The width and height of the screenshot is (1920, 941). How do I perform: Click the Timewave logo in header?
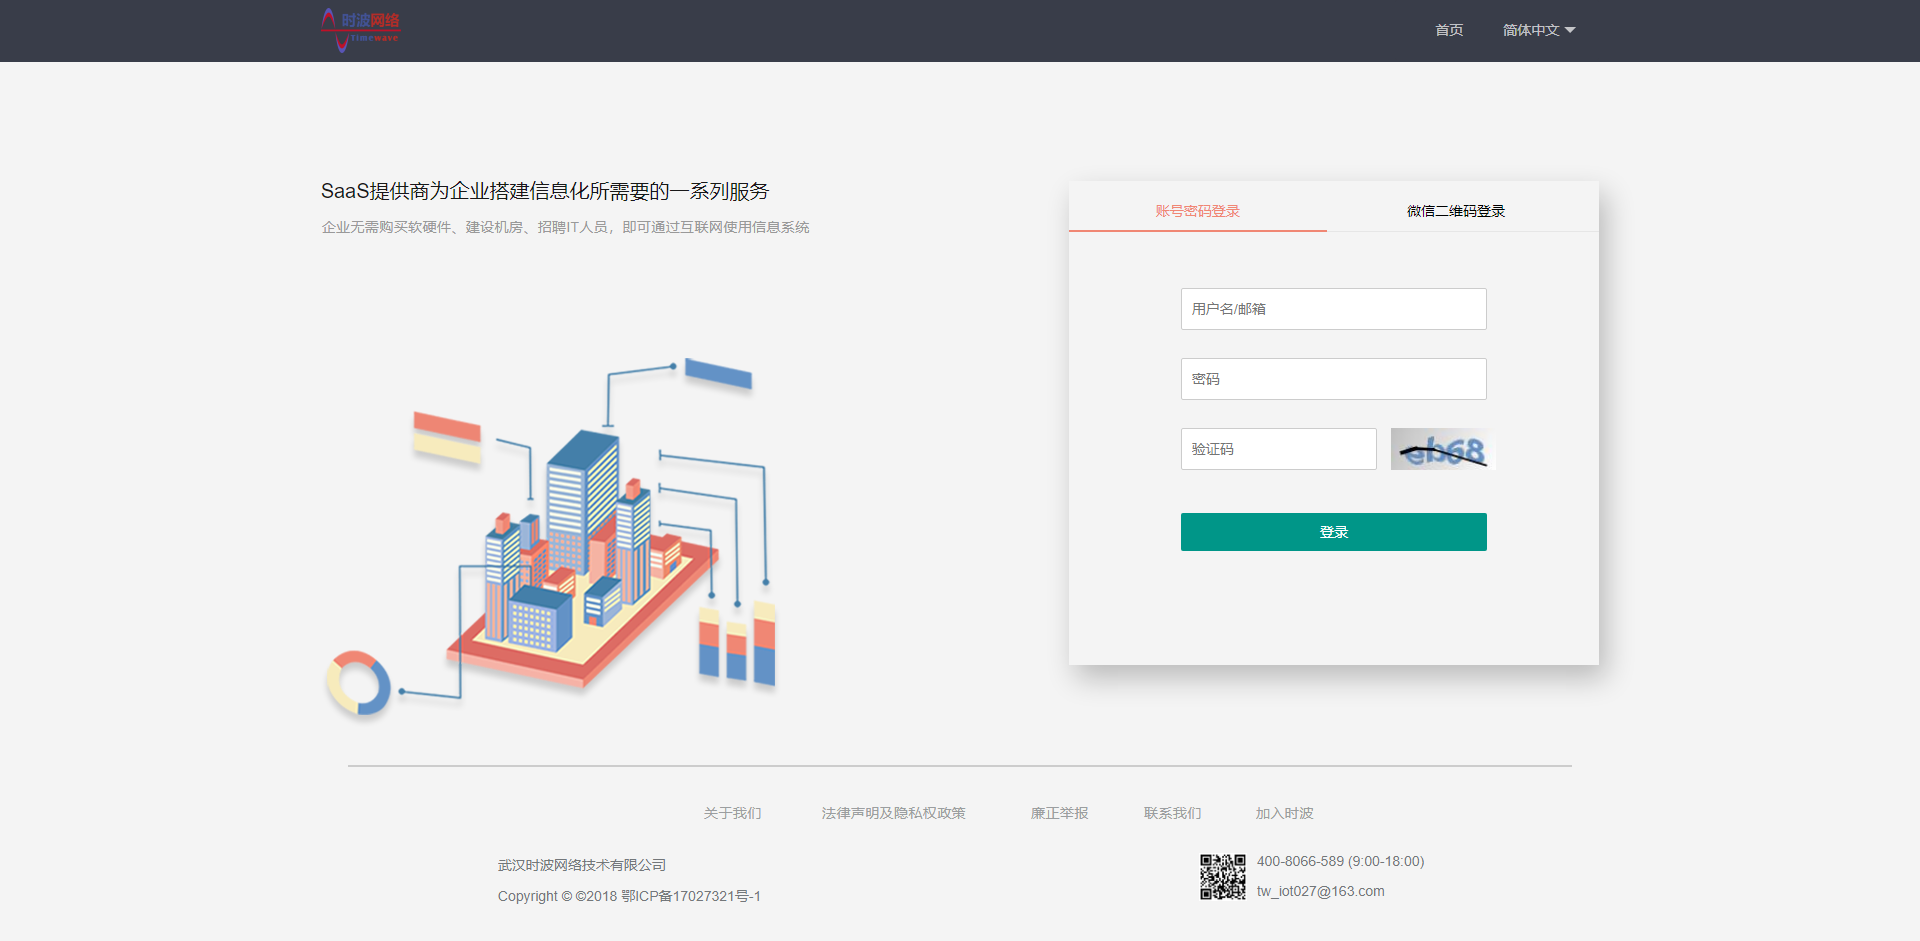pos(360,30)
